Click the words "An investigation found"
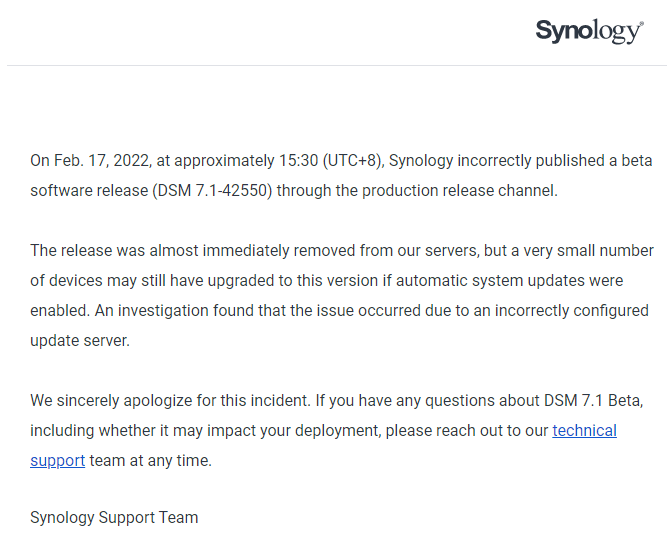672x548 pixels. click(174, 311)
